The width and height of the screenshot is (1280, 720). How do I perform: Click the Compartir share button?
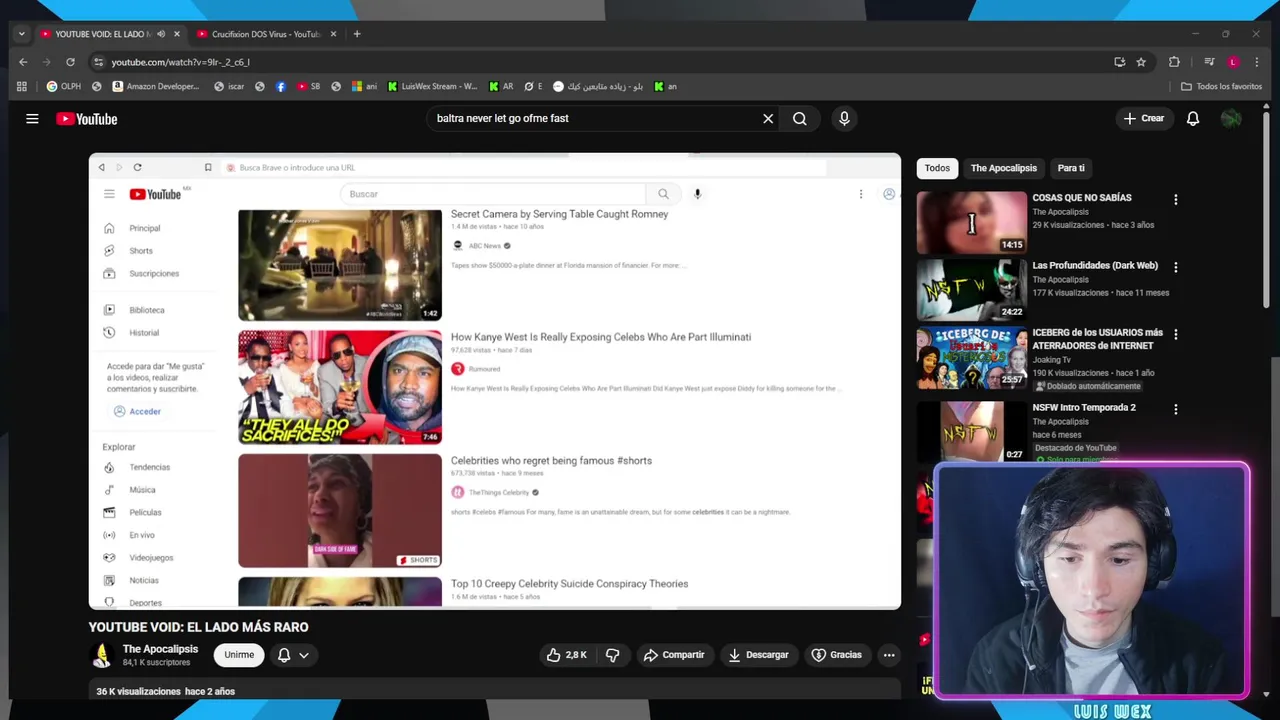(674, 655)
